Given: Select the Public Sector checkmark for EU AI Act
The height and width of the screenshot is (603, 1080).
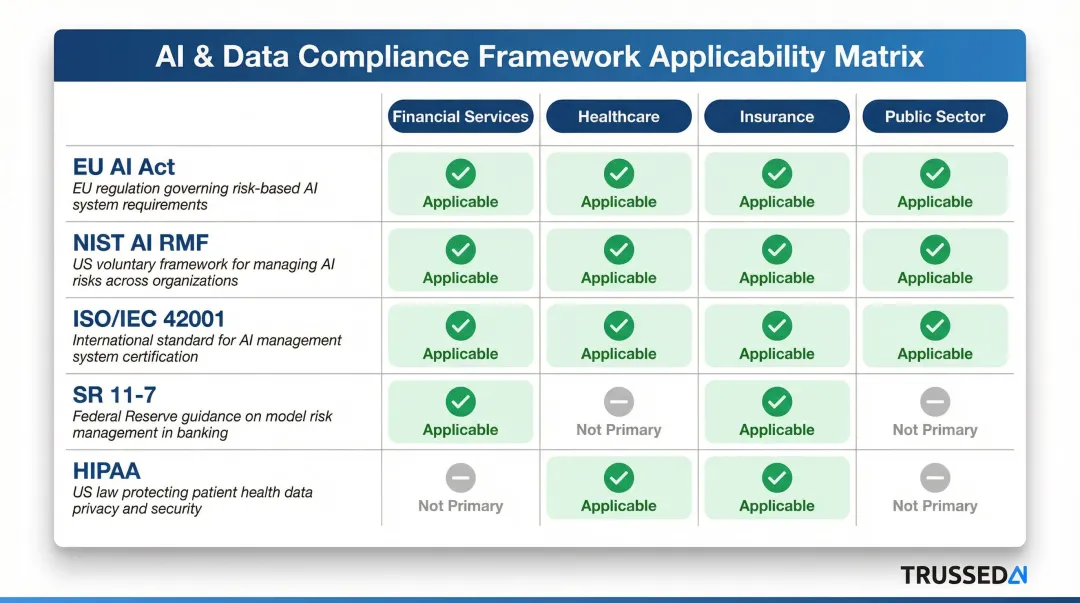Looking at the screenshot, I should pyautogui.click(x=935, y=172).
